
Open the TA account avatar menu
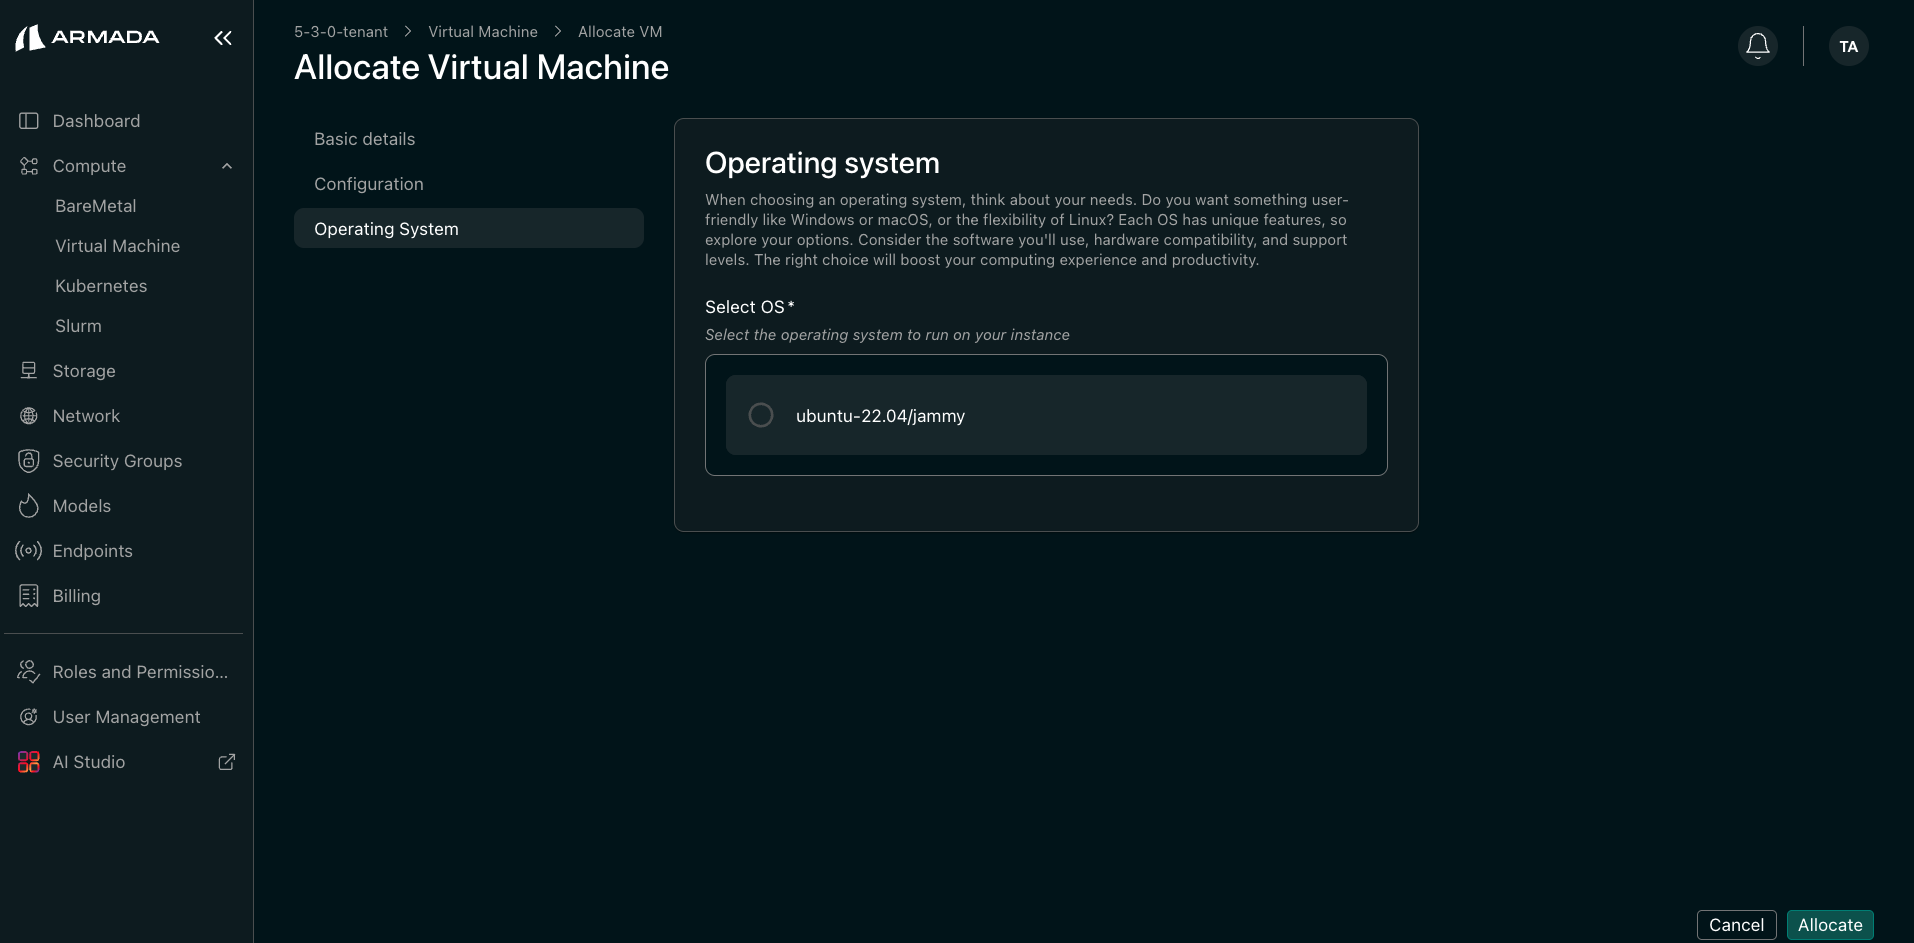(1848, 46)
